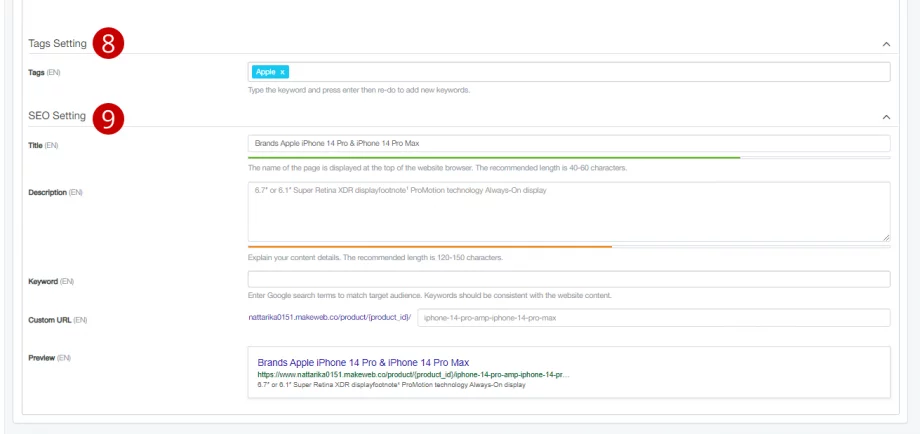Viewport: 920px width, 434px height.
Task: Click the Title length green progress bar
Action: (x=494, y=157)
